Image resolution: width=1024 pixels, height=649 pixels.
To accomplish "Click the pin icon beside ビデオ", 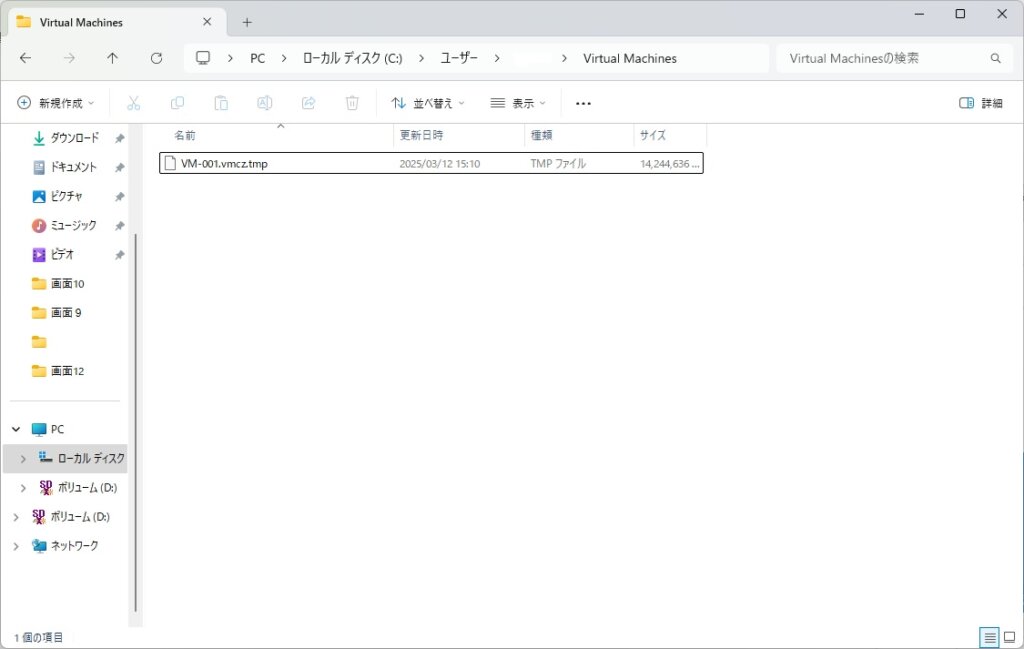I will (120, 255).
